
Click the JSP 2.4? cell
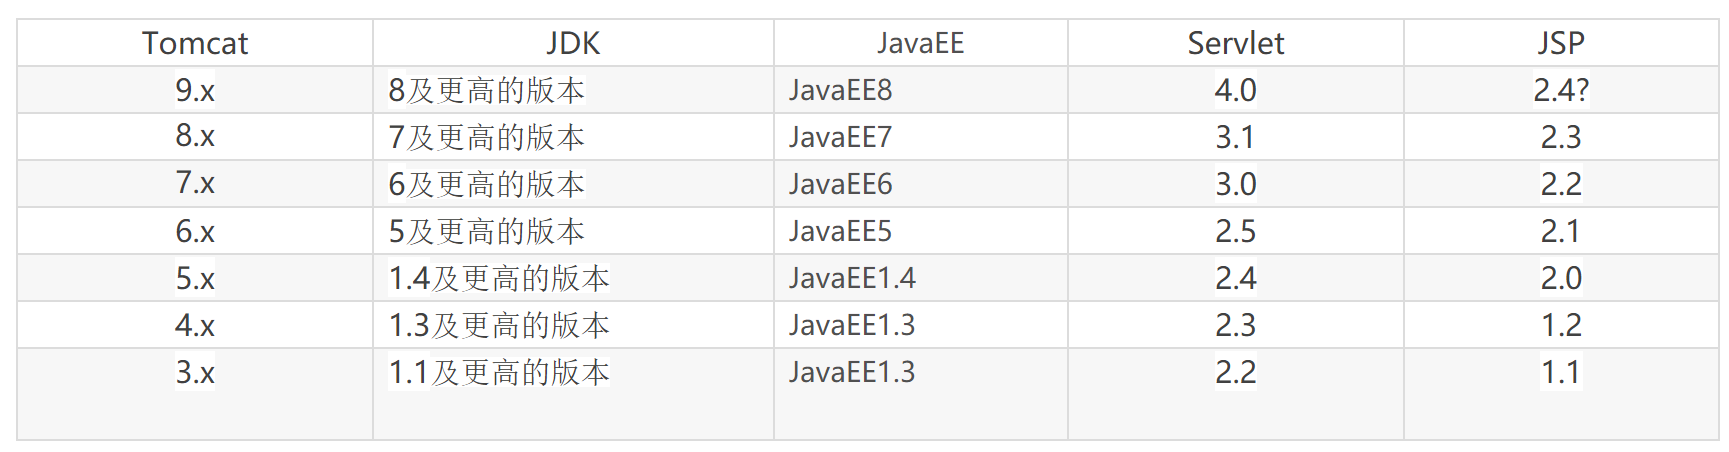point(1560,90)
